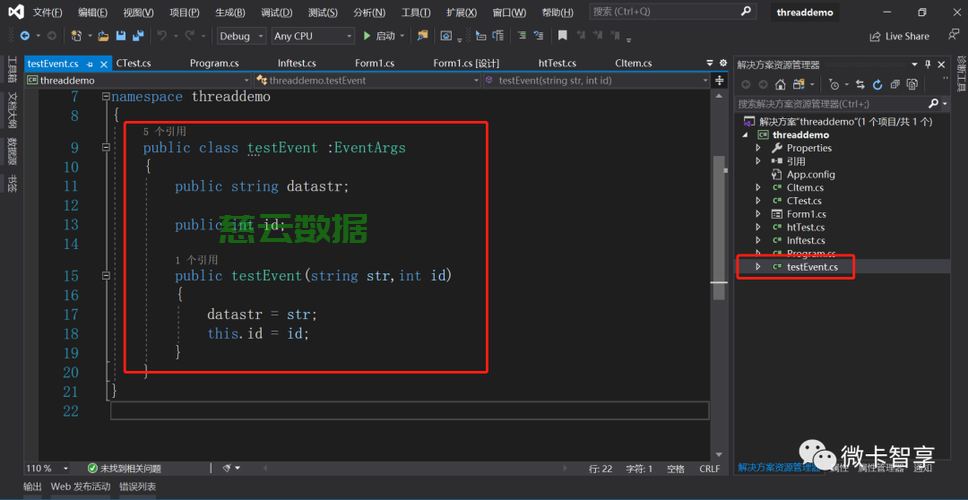Open the 输出 output panel tab
This screenshot has height=500, width=968.
33,486
